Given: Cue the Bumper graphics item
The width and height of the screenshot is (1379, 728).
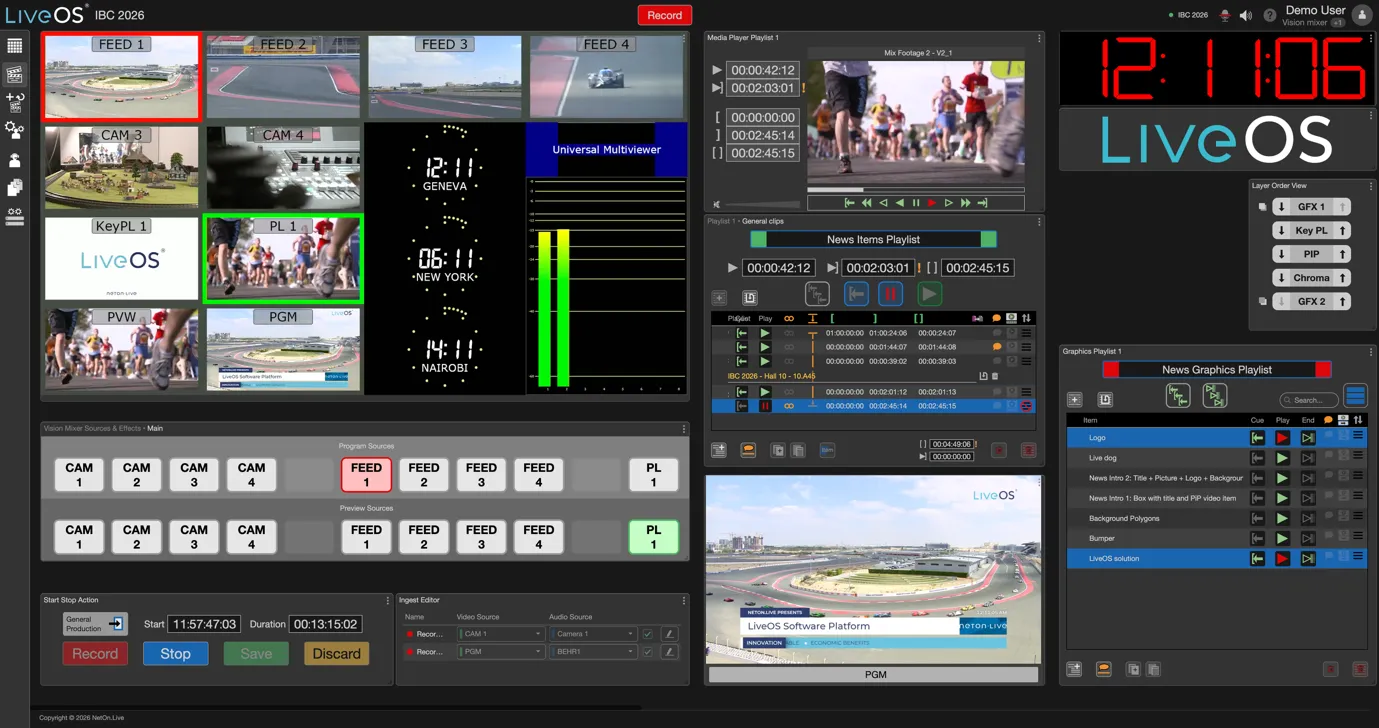Looking at the screenshot, I should pyautogui.click(x=1257, y=538).
